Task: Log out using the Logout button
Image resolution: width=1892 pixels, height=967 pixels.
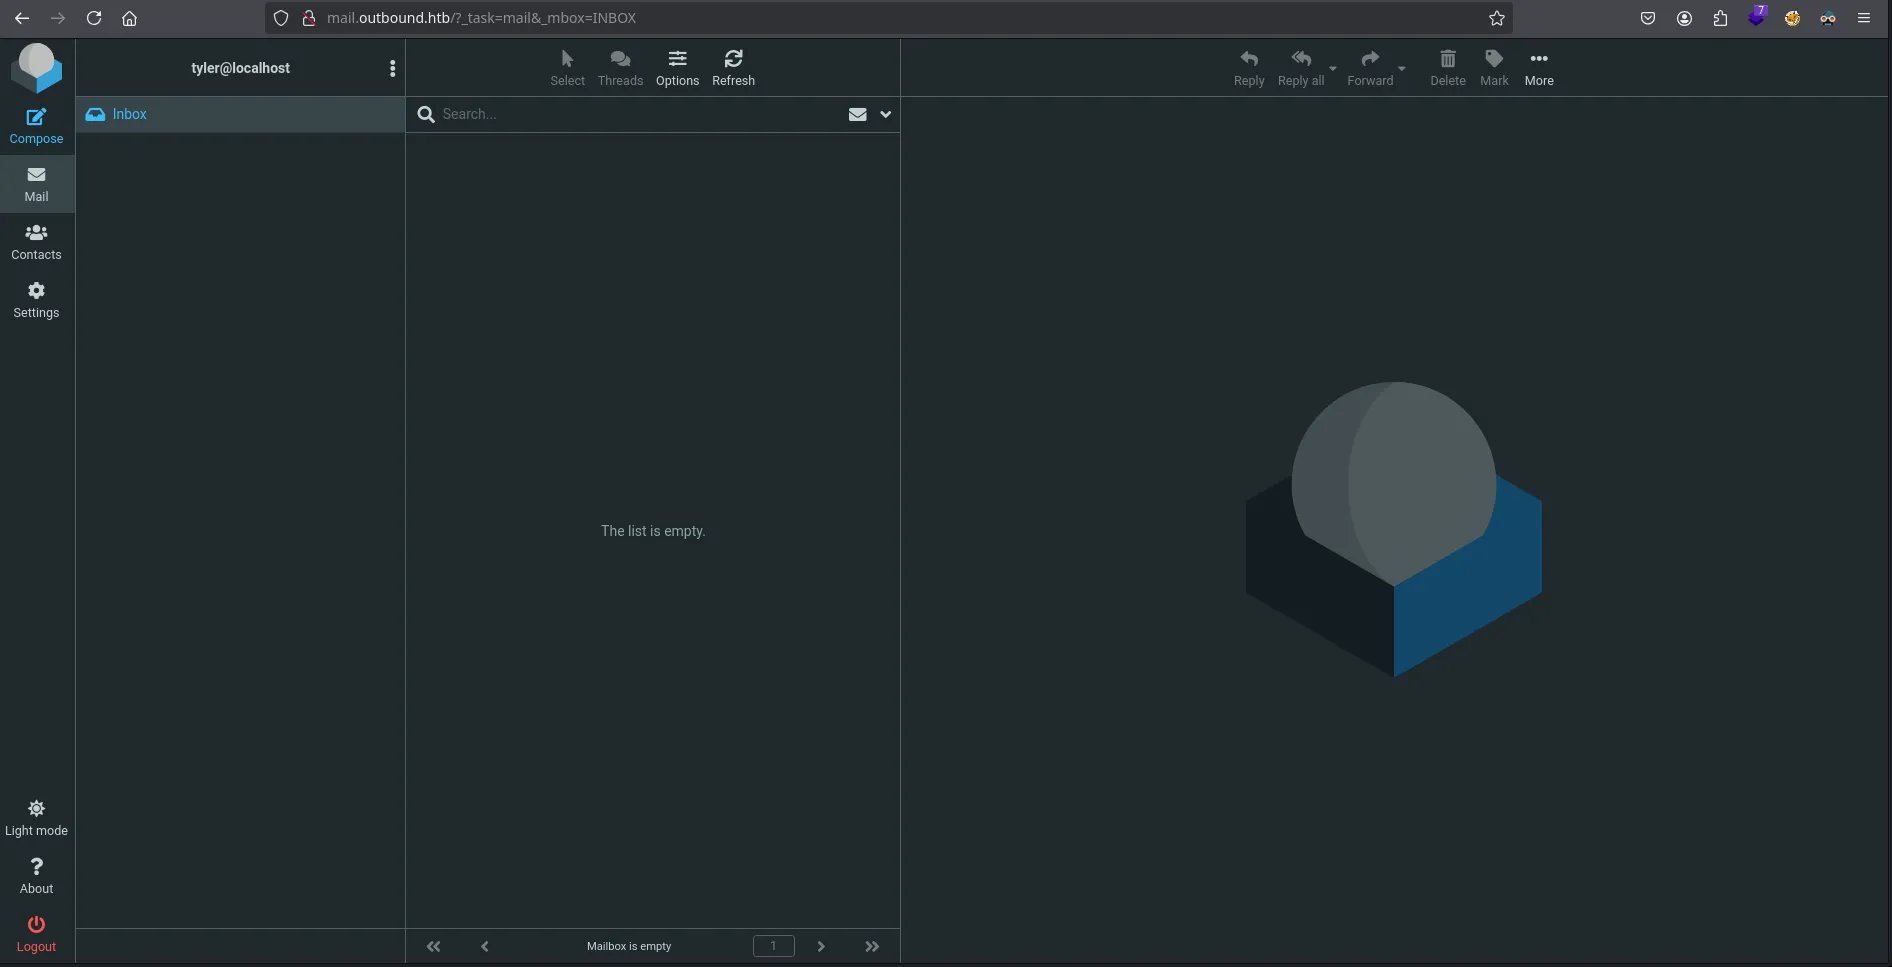Action: (36, 934)
